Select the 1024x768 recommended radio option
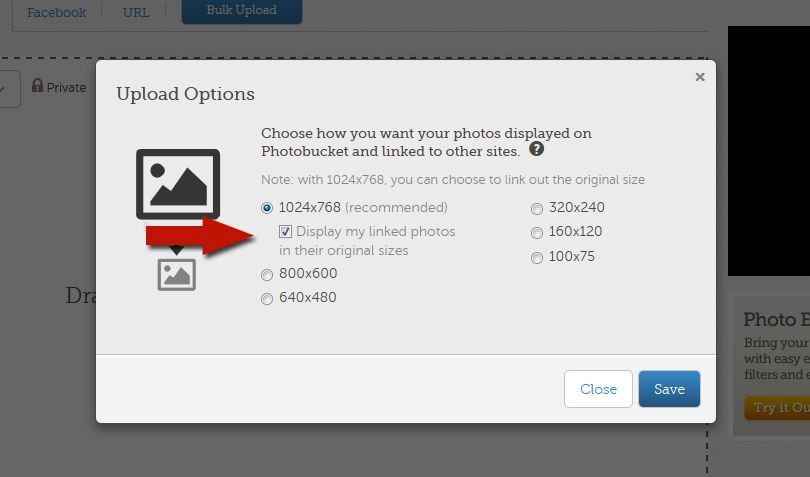 [x=267, y=208]
